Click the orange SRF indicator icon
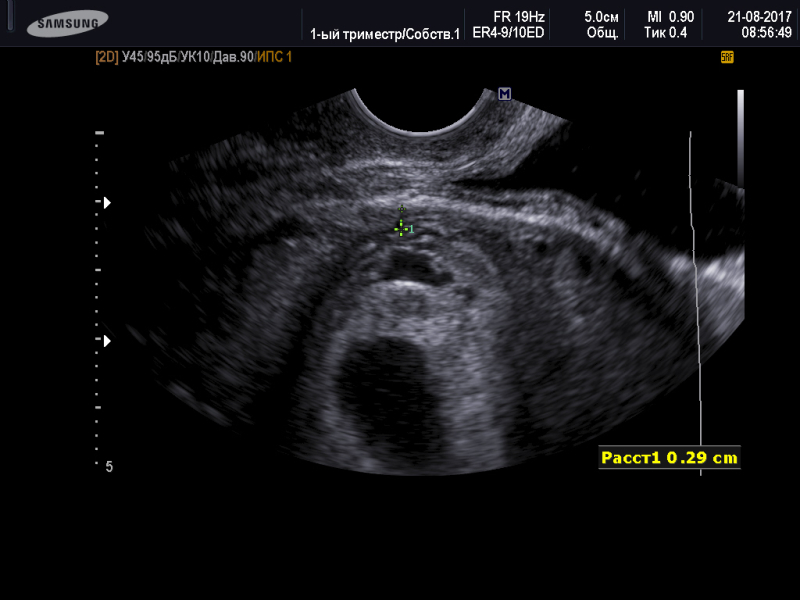The width and height of the screenshot is (800, 600). (727, 57)
